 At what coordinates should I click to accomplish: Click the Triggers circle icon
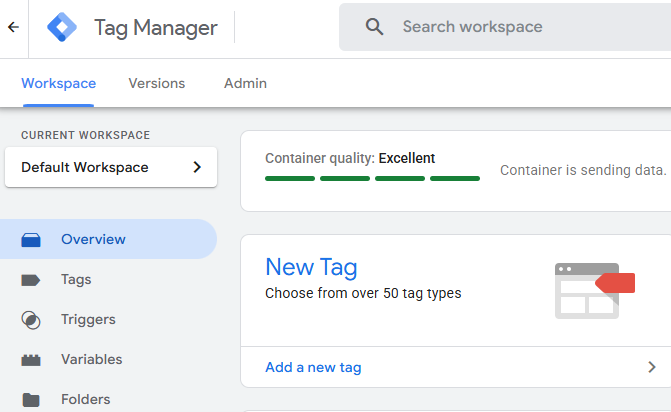pos(31,320)
